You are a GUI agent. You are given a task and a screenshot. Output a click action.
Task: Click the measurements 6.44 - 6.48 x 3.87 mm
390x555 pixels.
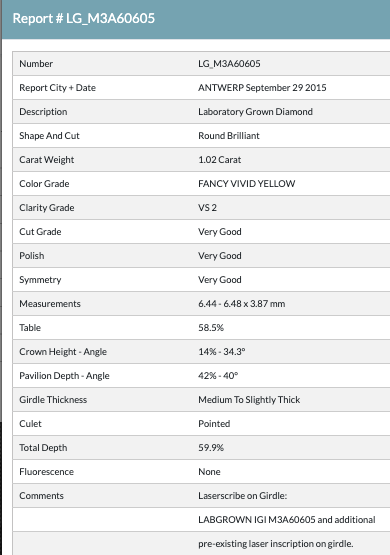coord(242,304)
